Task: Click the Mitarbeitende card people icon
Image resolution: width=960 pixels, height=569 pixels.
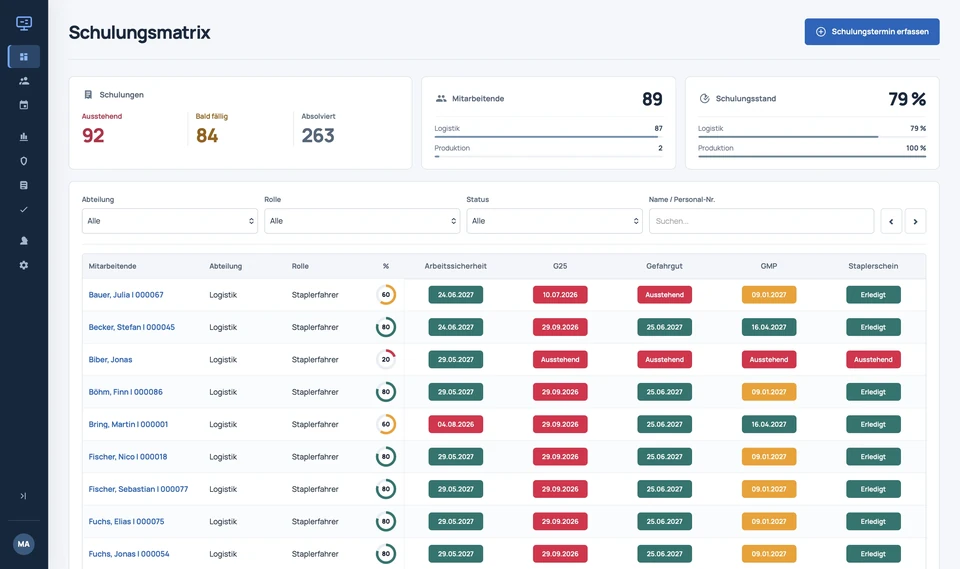Action: pyautogui.click(x=441, y=99)
